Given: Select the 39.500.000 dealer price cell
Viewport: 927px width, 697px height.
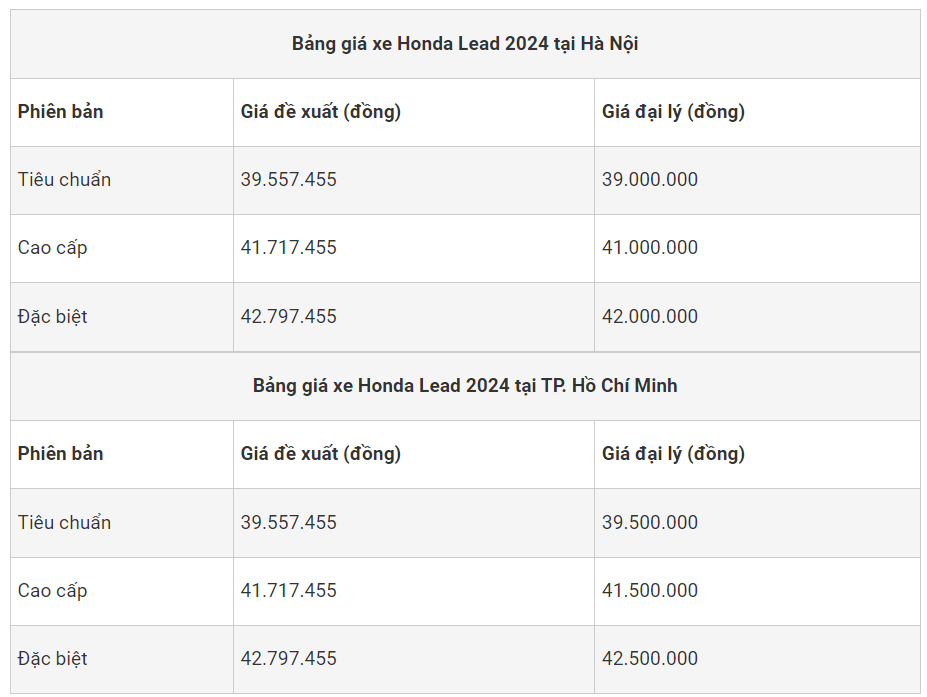Looking at the screenshot, I should click(650, 523).
